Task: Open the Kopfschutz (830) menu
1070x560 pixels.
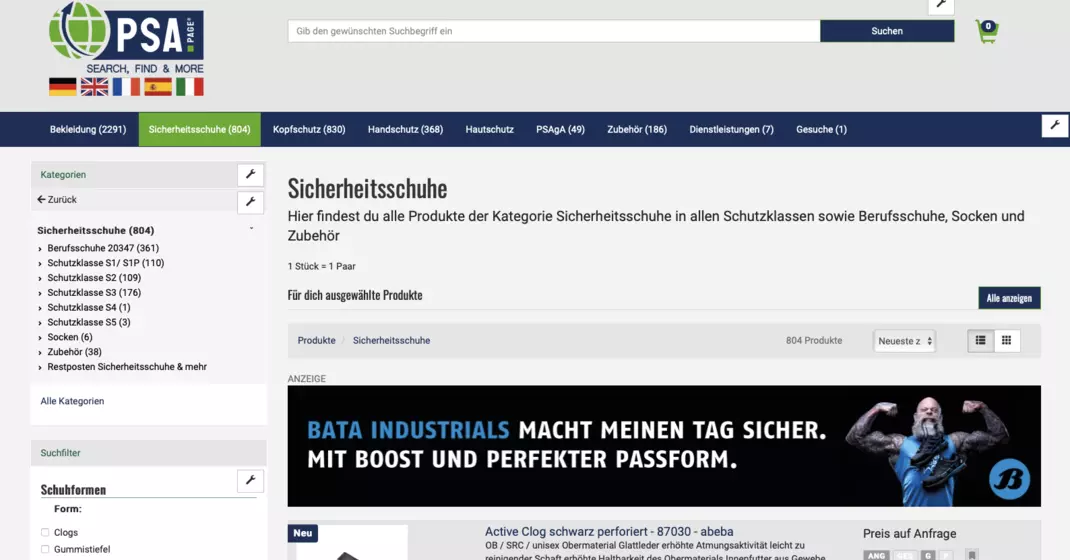Action: point(309,130)
